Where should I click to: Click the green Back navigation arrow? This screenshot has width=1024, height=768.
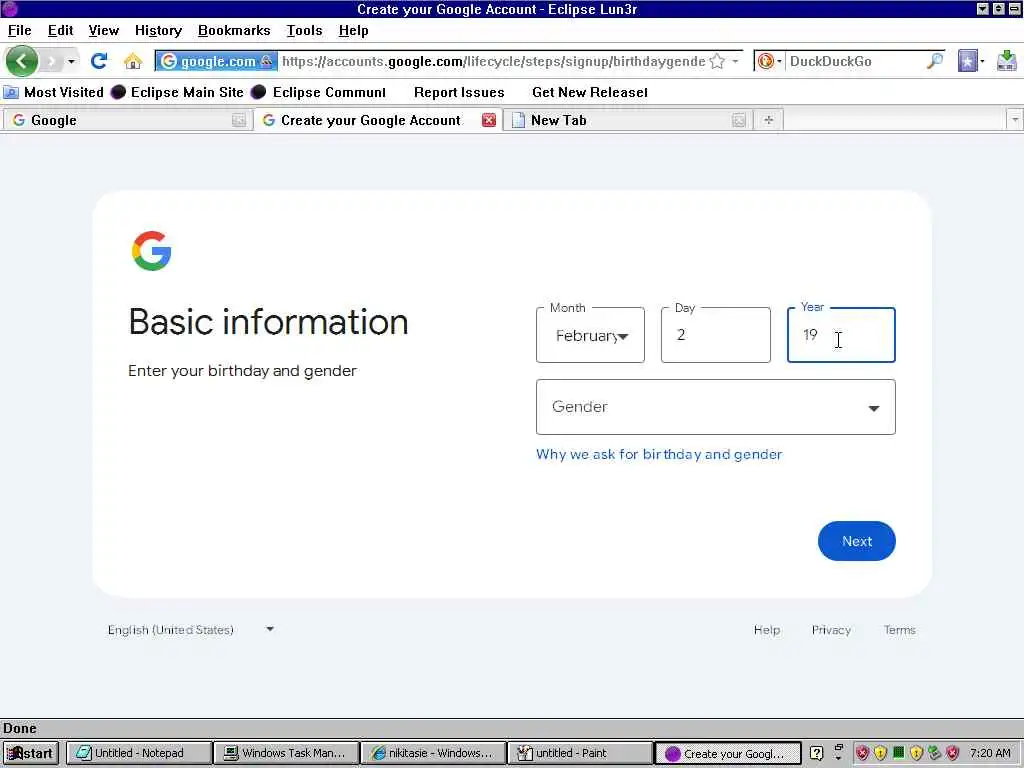22,61
